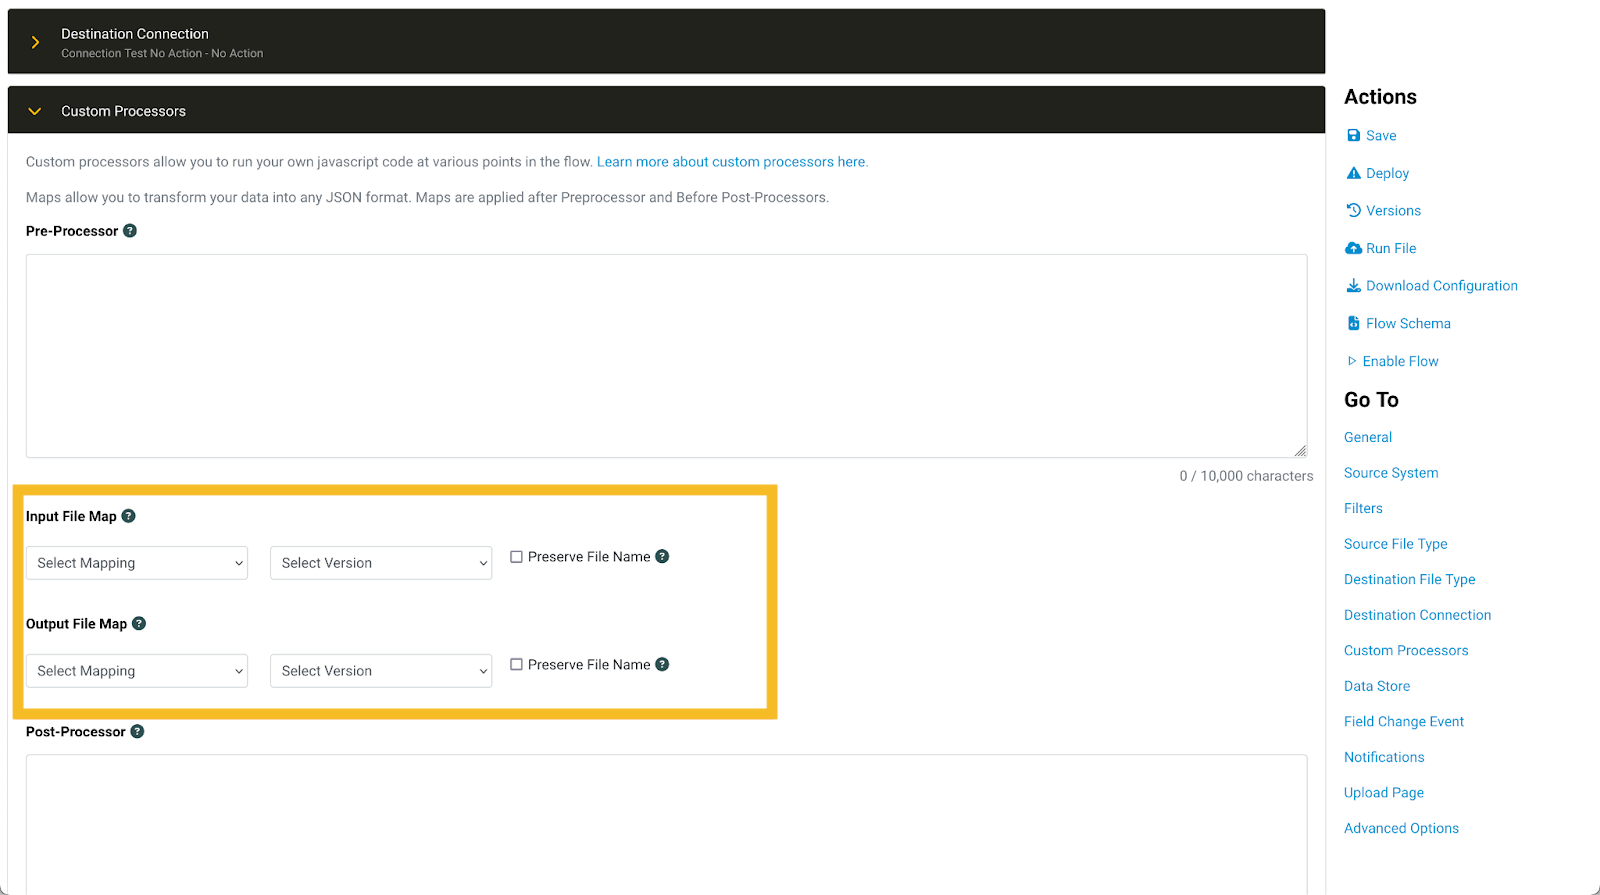The height and width of the screenshot is (895, 1600).
Task: Click the Deploy action link
Action: point(1388,173)
